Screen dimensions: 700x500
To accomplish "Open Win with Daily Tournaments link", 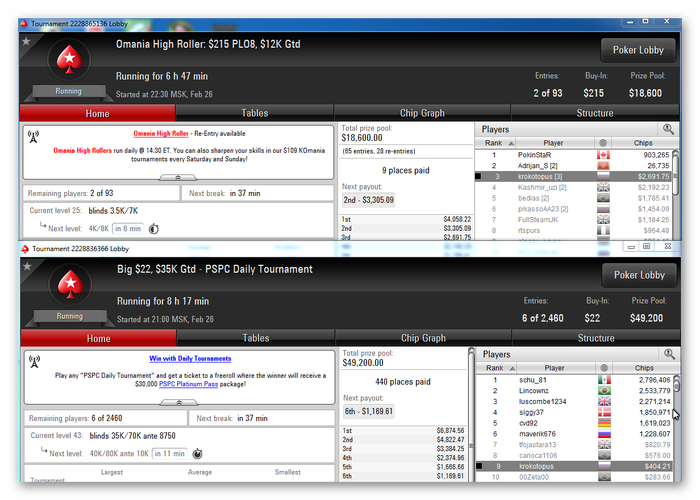I will 190,358.
